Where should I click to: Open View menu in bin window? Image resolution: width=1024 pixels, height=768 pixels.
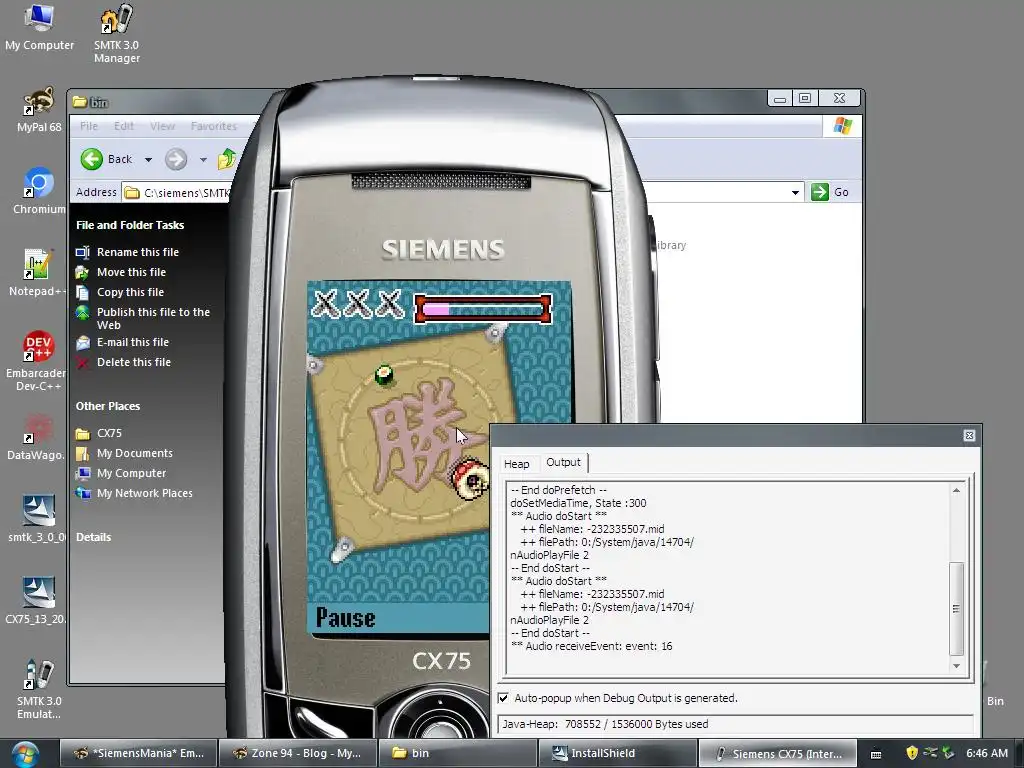click(x=162, y=126)
